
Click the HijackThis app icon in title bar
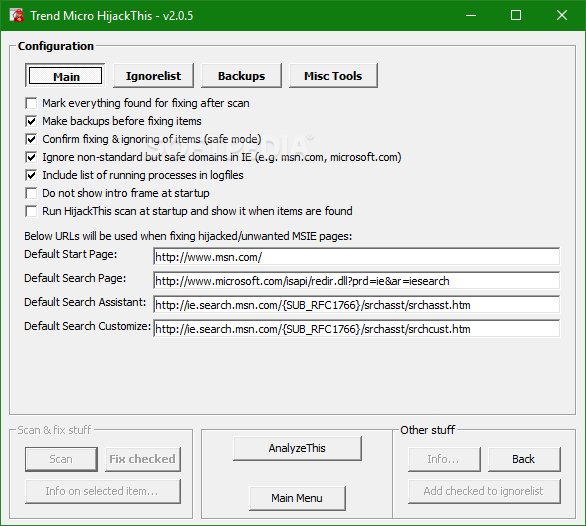pos(17,15)
